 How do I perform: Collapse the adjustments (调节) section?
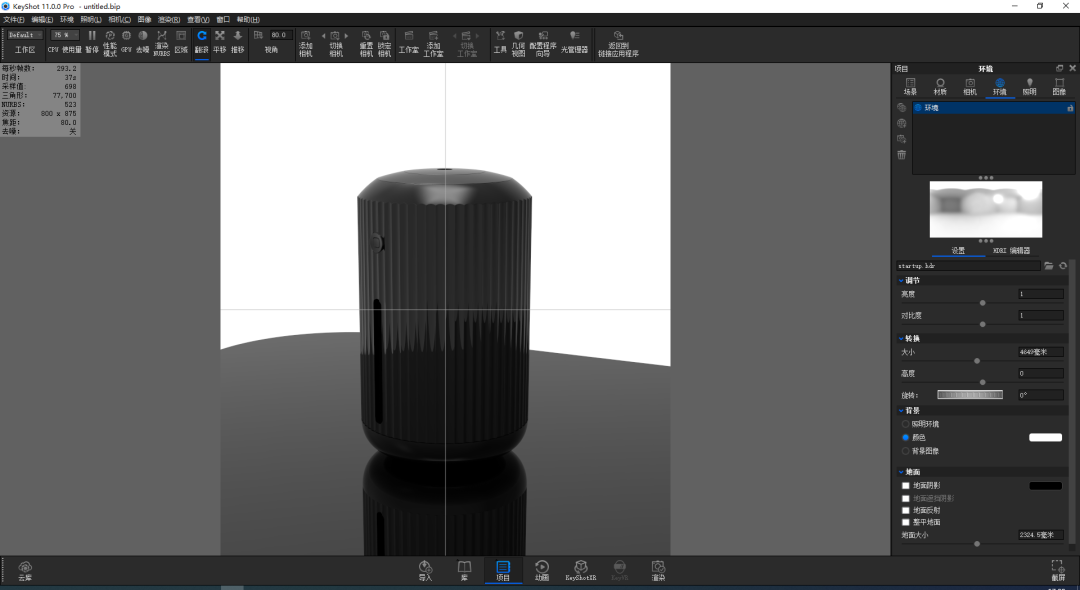(x=902, y=280)
